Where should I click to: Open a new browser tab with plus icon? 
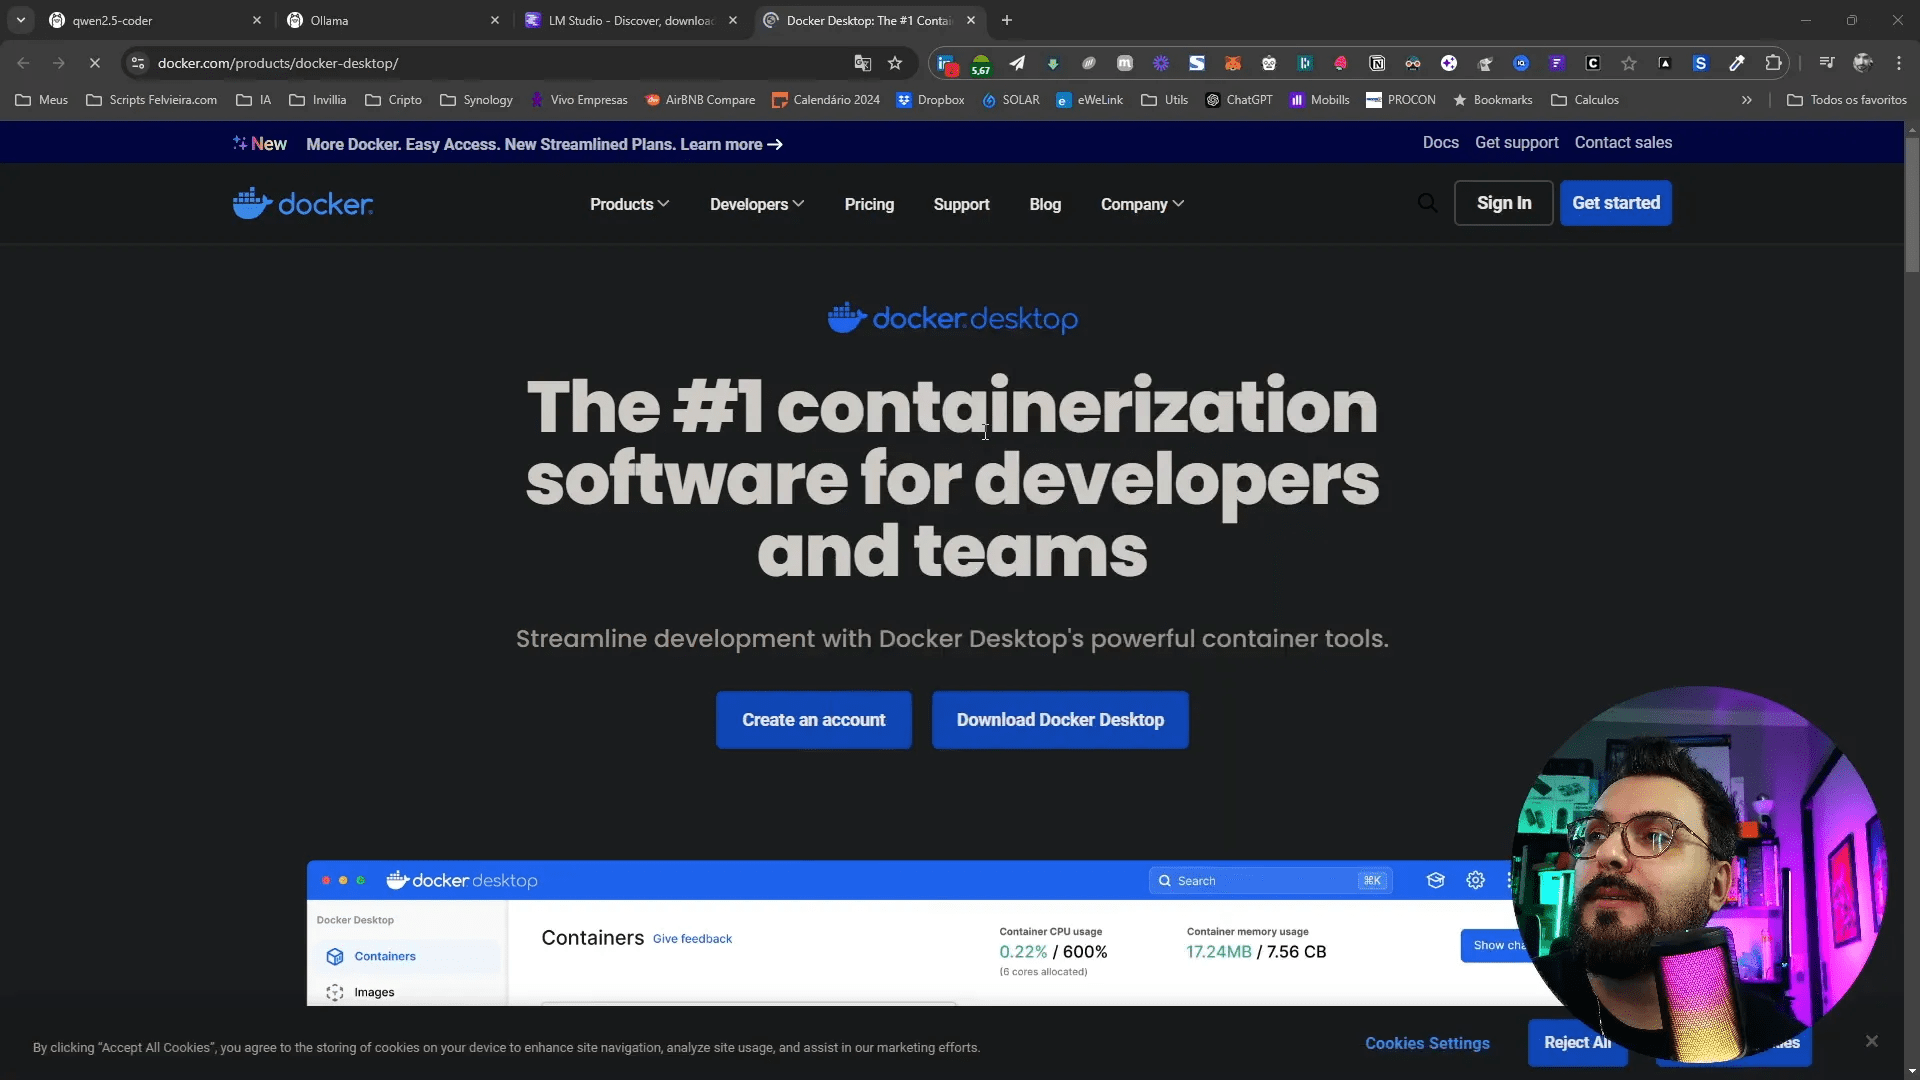tap(1007, 20)
